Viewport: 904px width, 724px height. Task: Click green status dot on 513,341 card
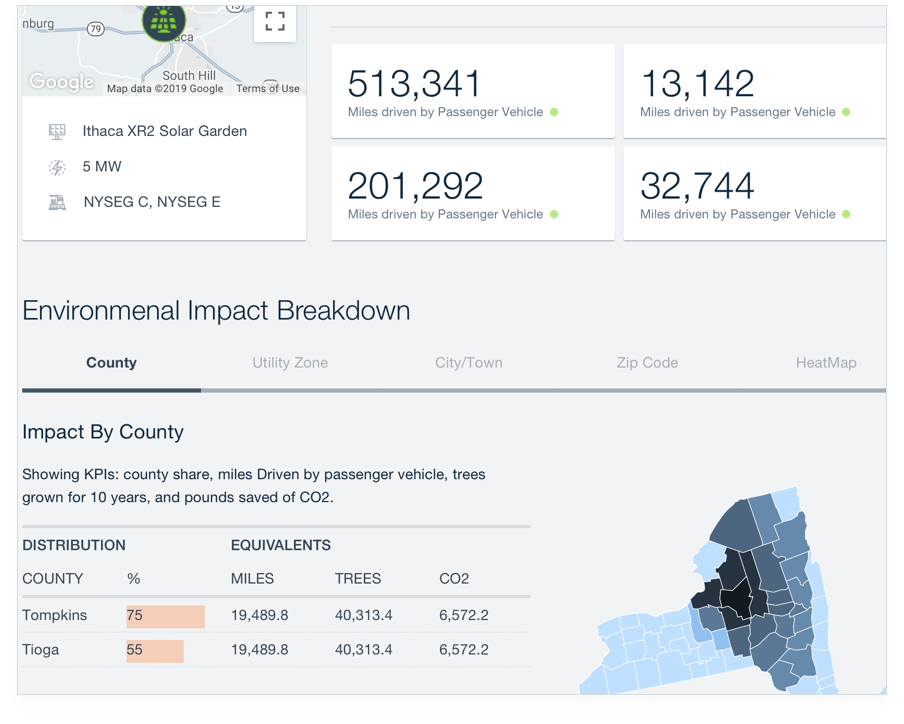pos(554,112)
